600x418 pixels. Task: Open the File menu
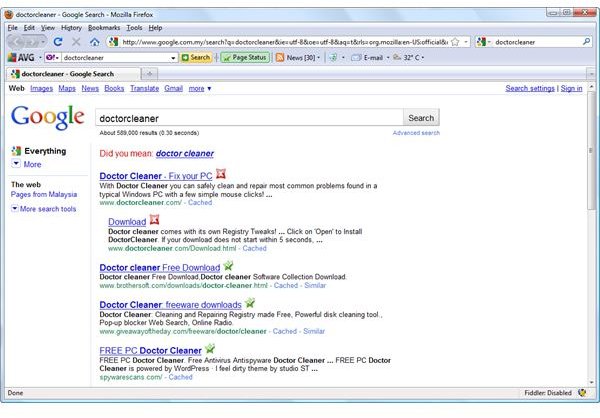13,28
